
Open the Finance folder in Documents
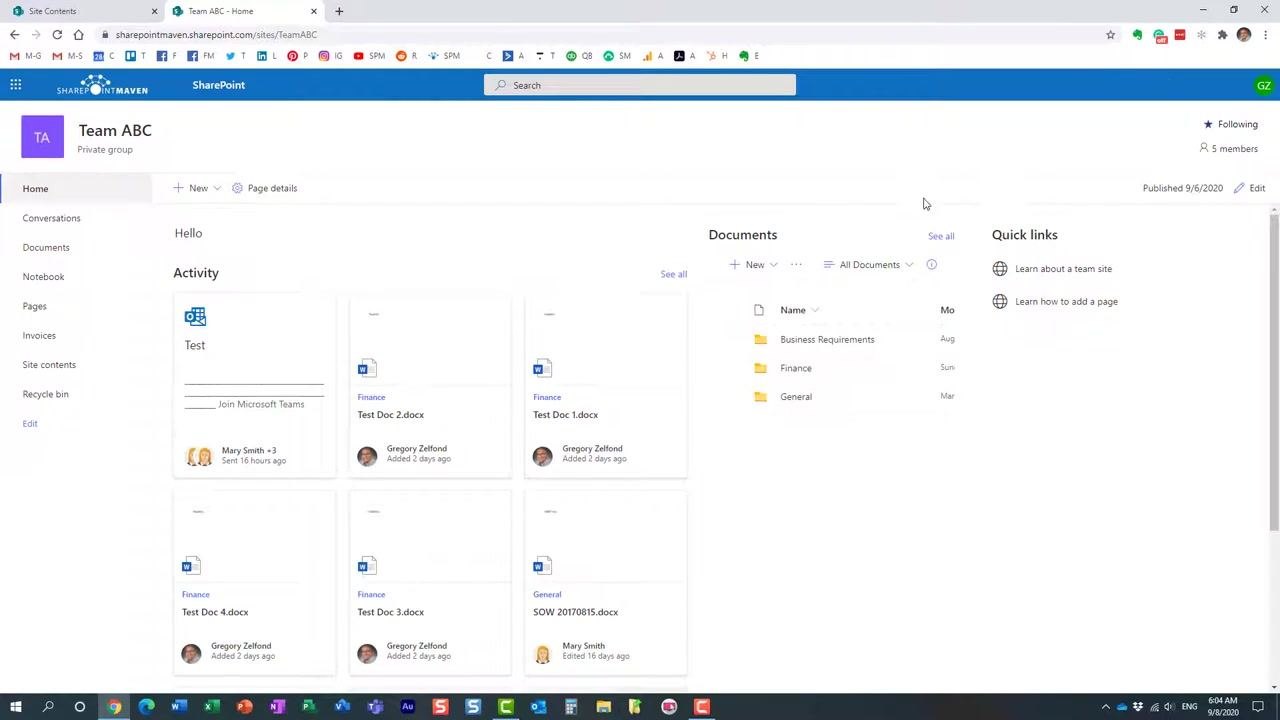[796, 368]
